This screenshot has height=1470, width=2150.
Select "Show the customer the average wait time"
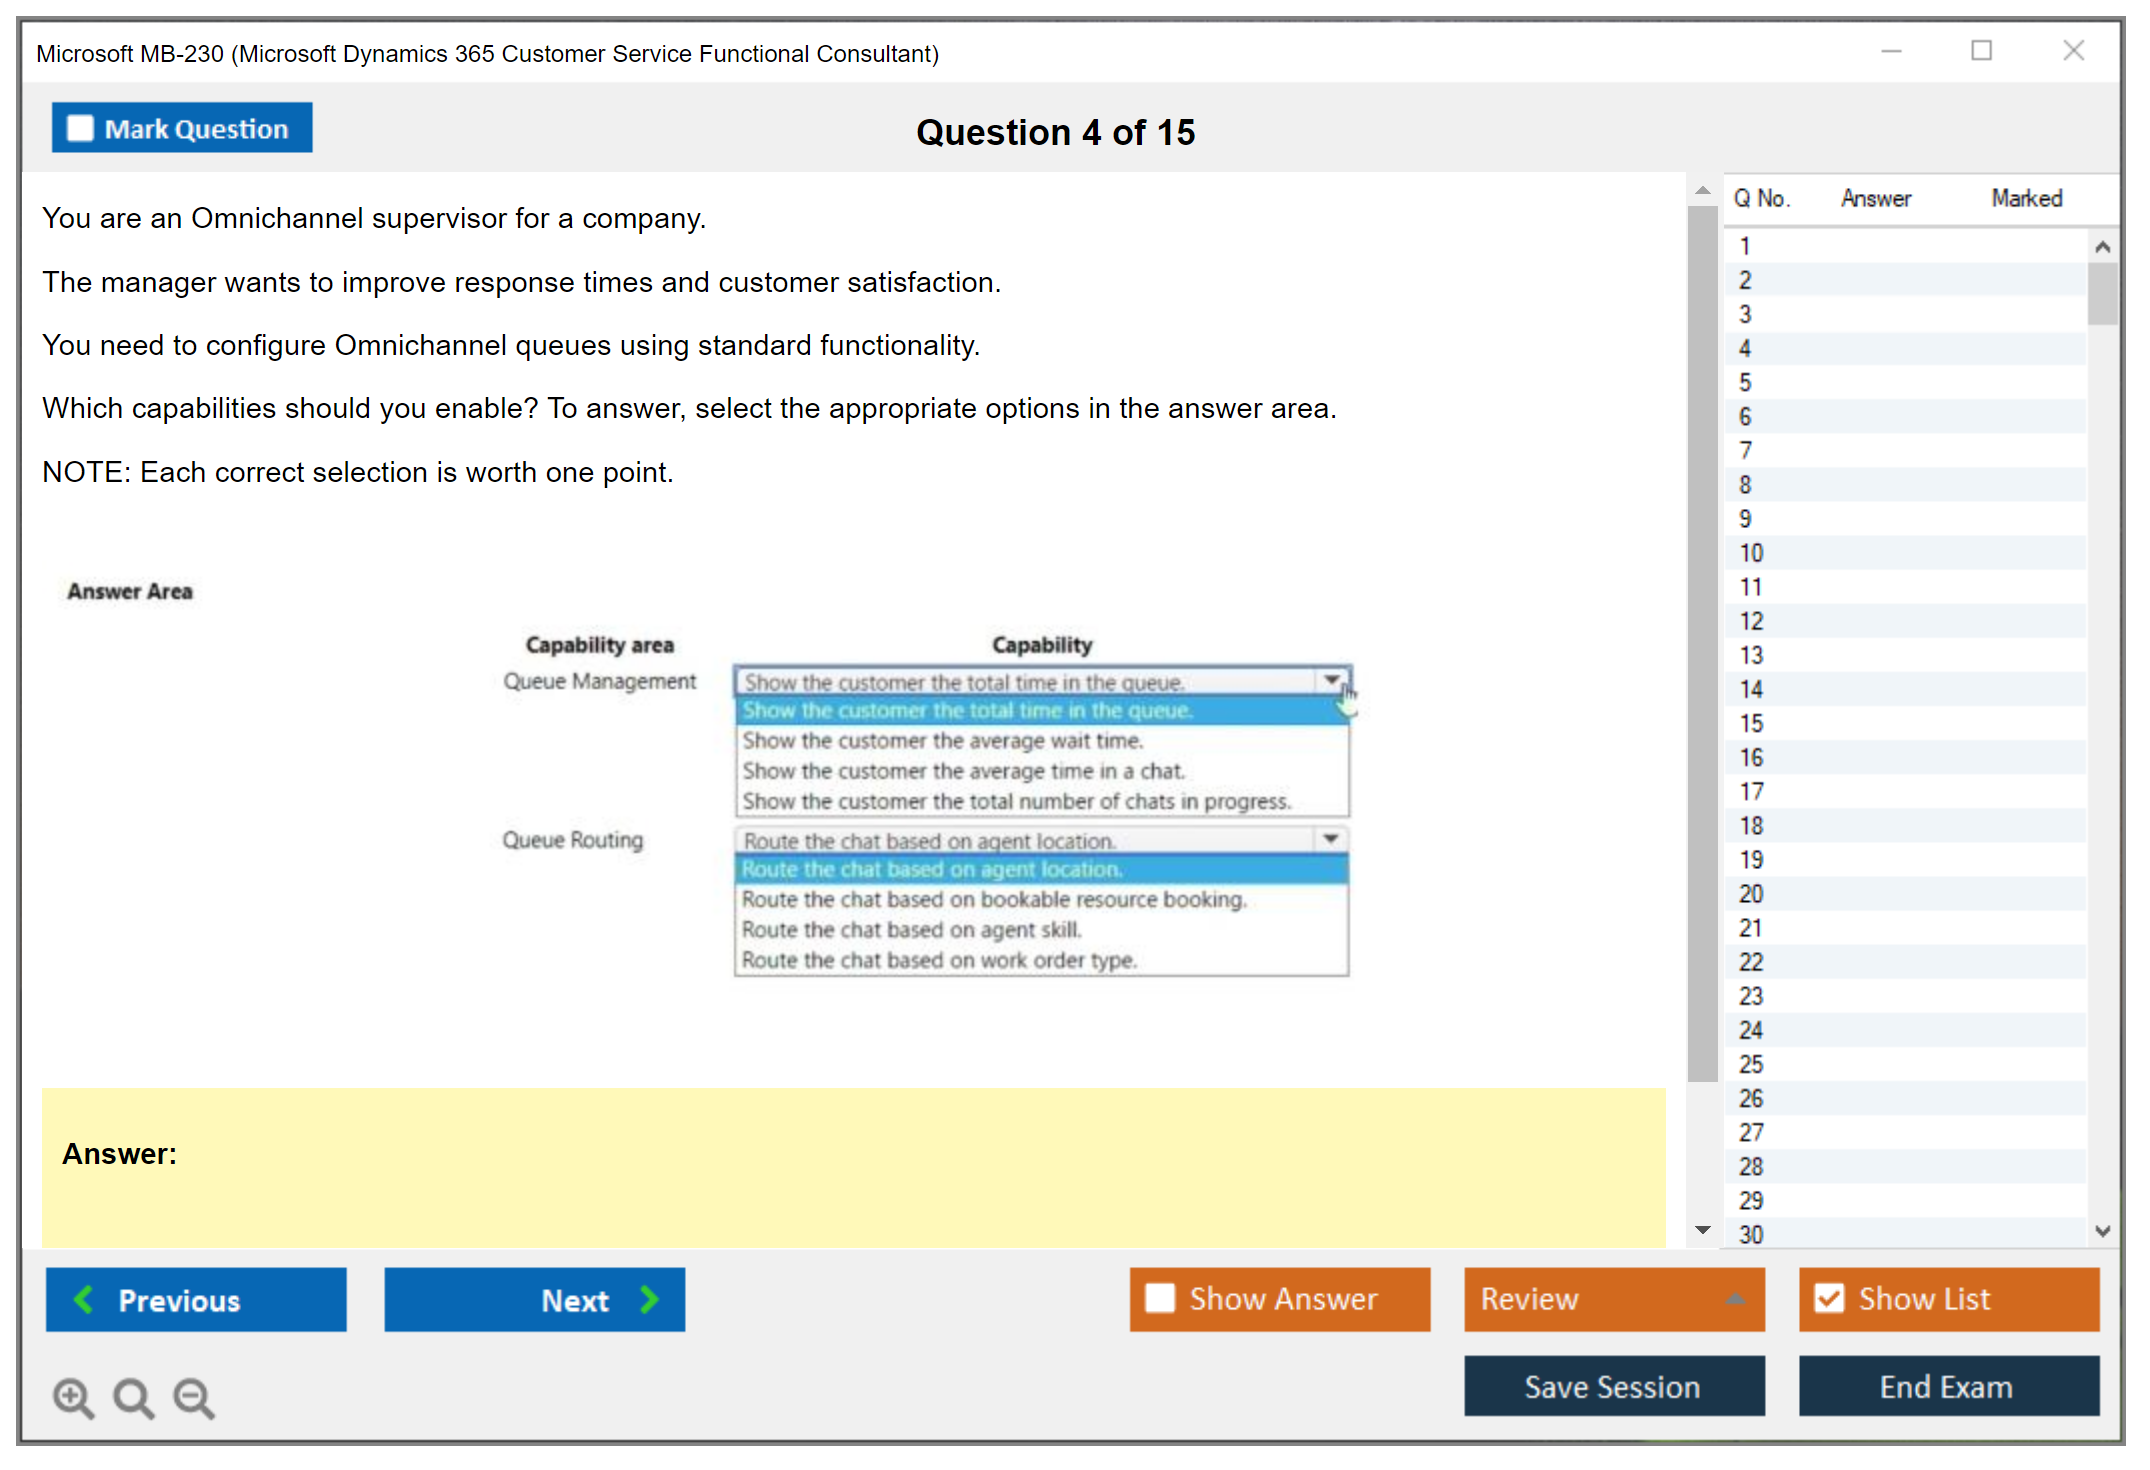pyautogui.click(x=942, y=741)
